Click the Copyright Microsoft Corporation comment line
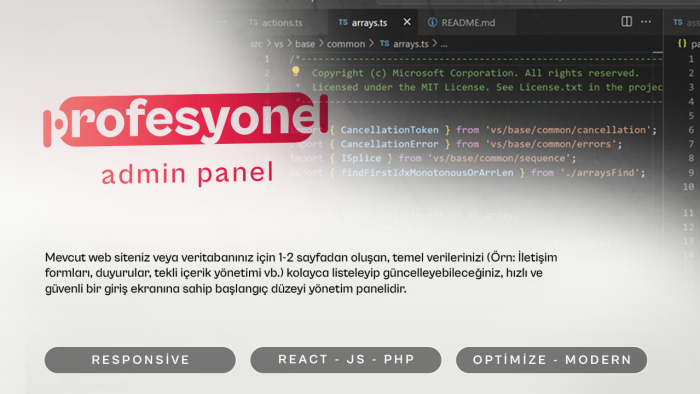 pos(475,73)
